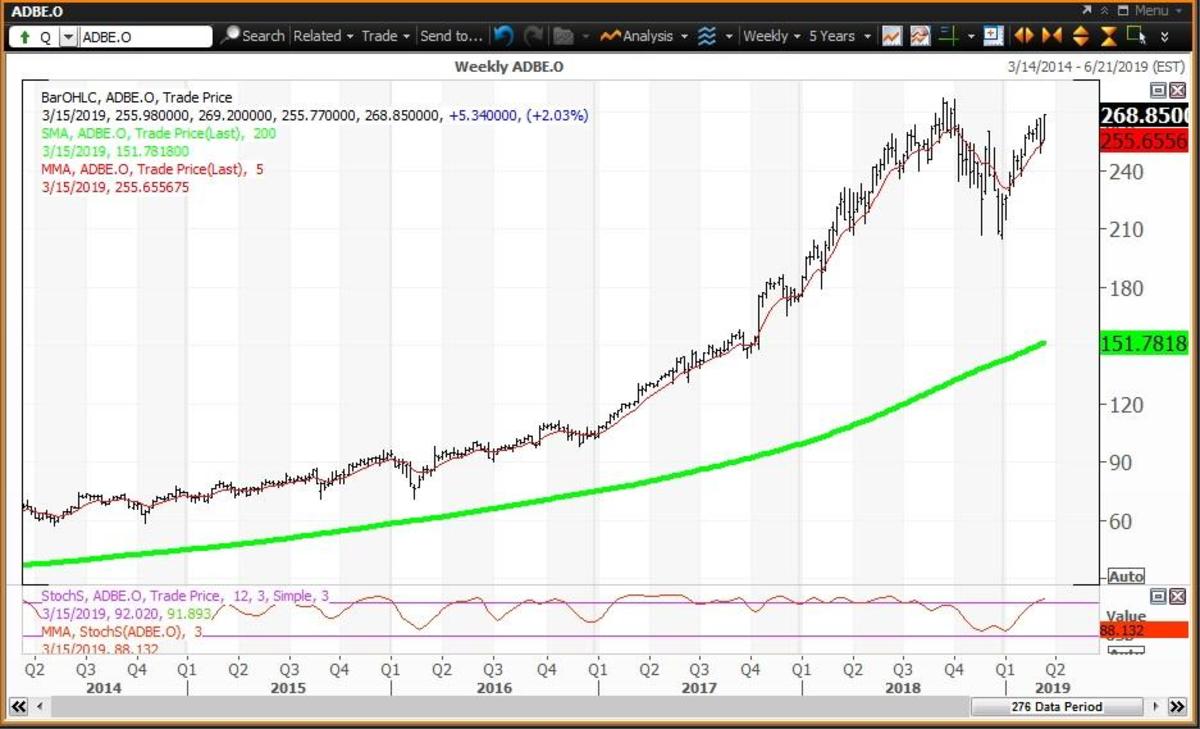The height and width of the screenshot is (729, 1200).
Task: Open the 5 Years range dropdown
Action: pyautogui.click(x=838, y=36)
